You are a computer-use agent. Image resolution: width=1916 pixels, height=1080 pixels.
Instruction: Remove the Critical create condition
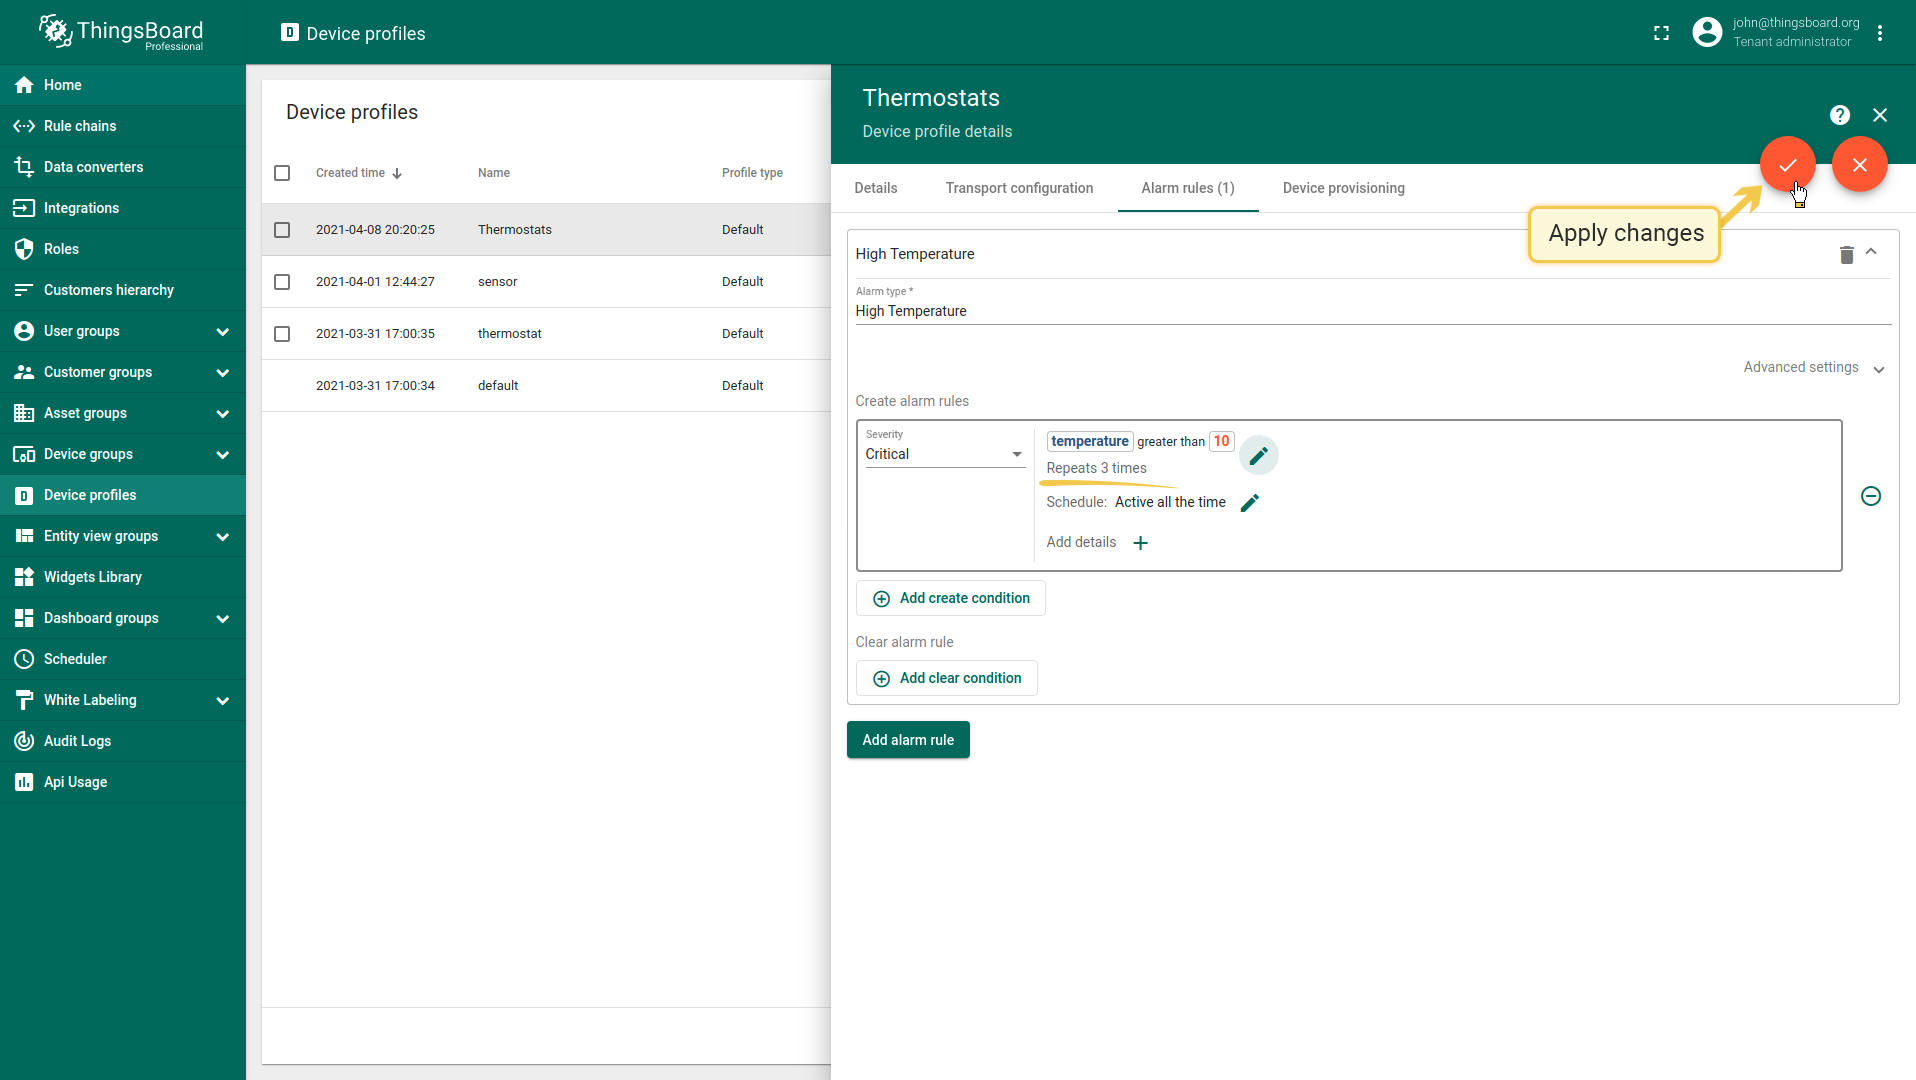tap(1870, 496)
